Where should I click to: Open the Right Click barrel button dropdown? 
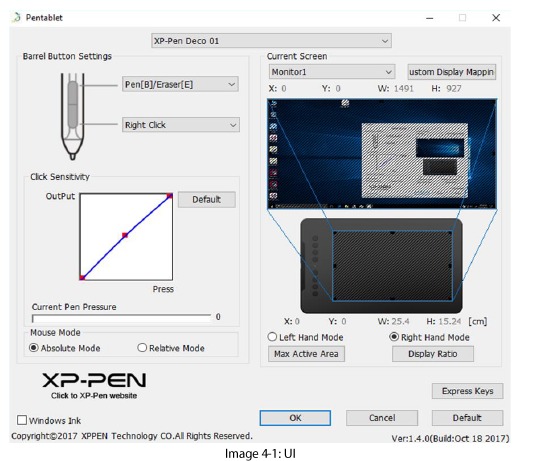(180, 125)
